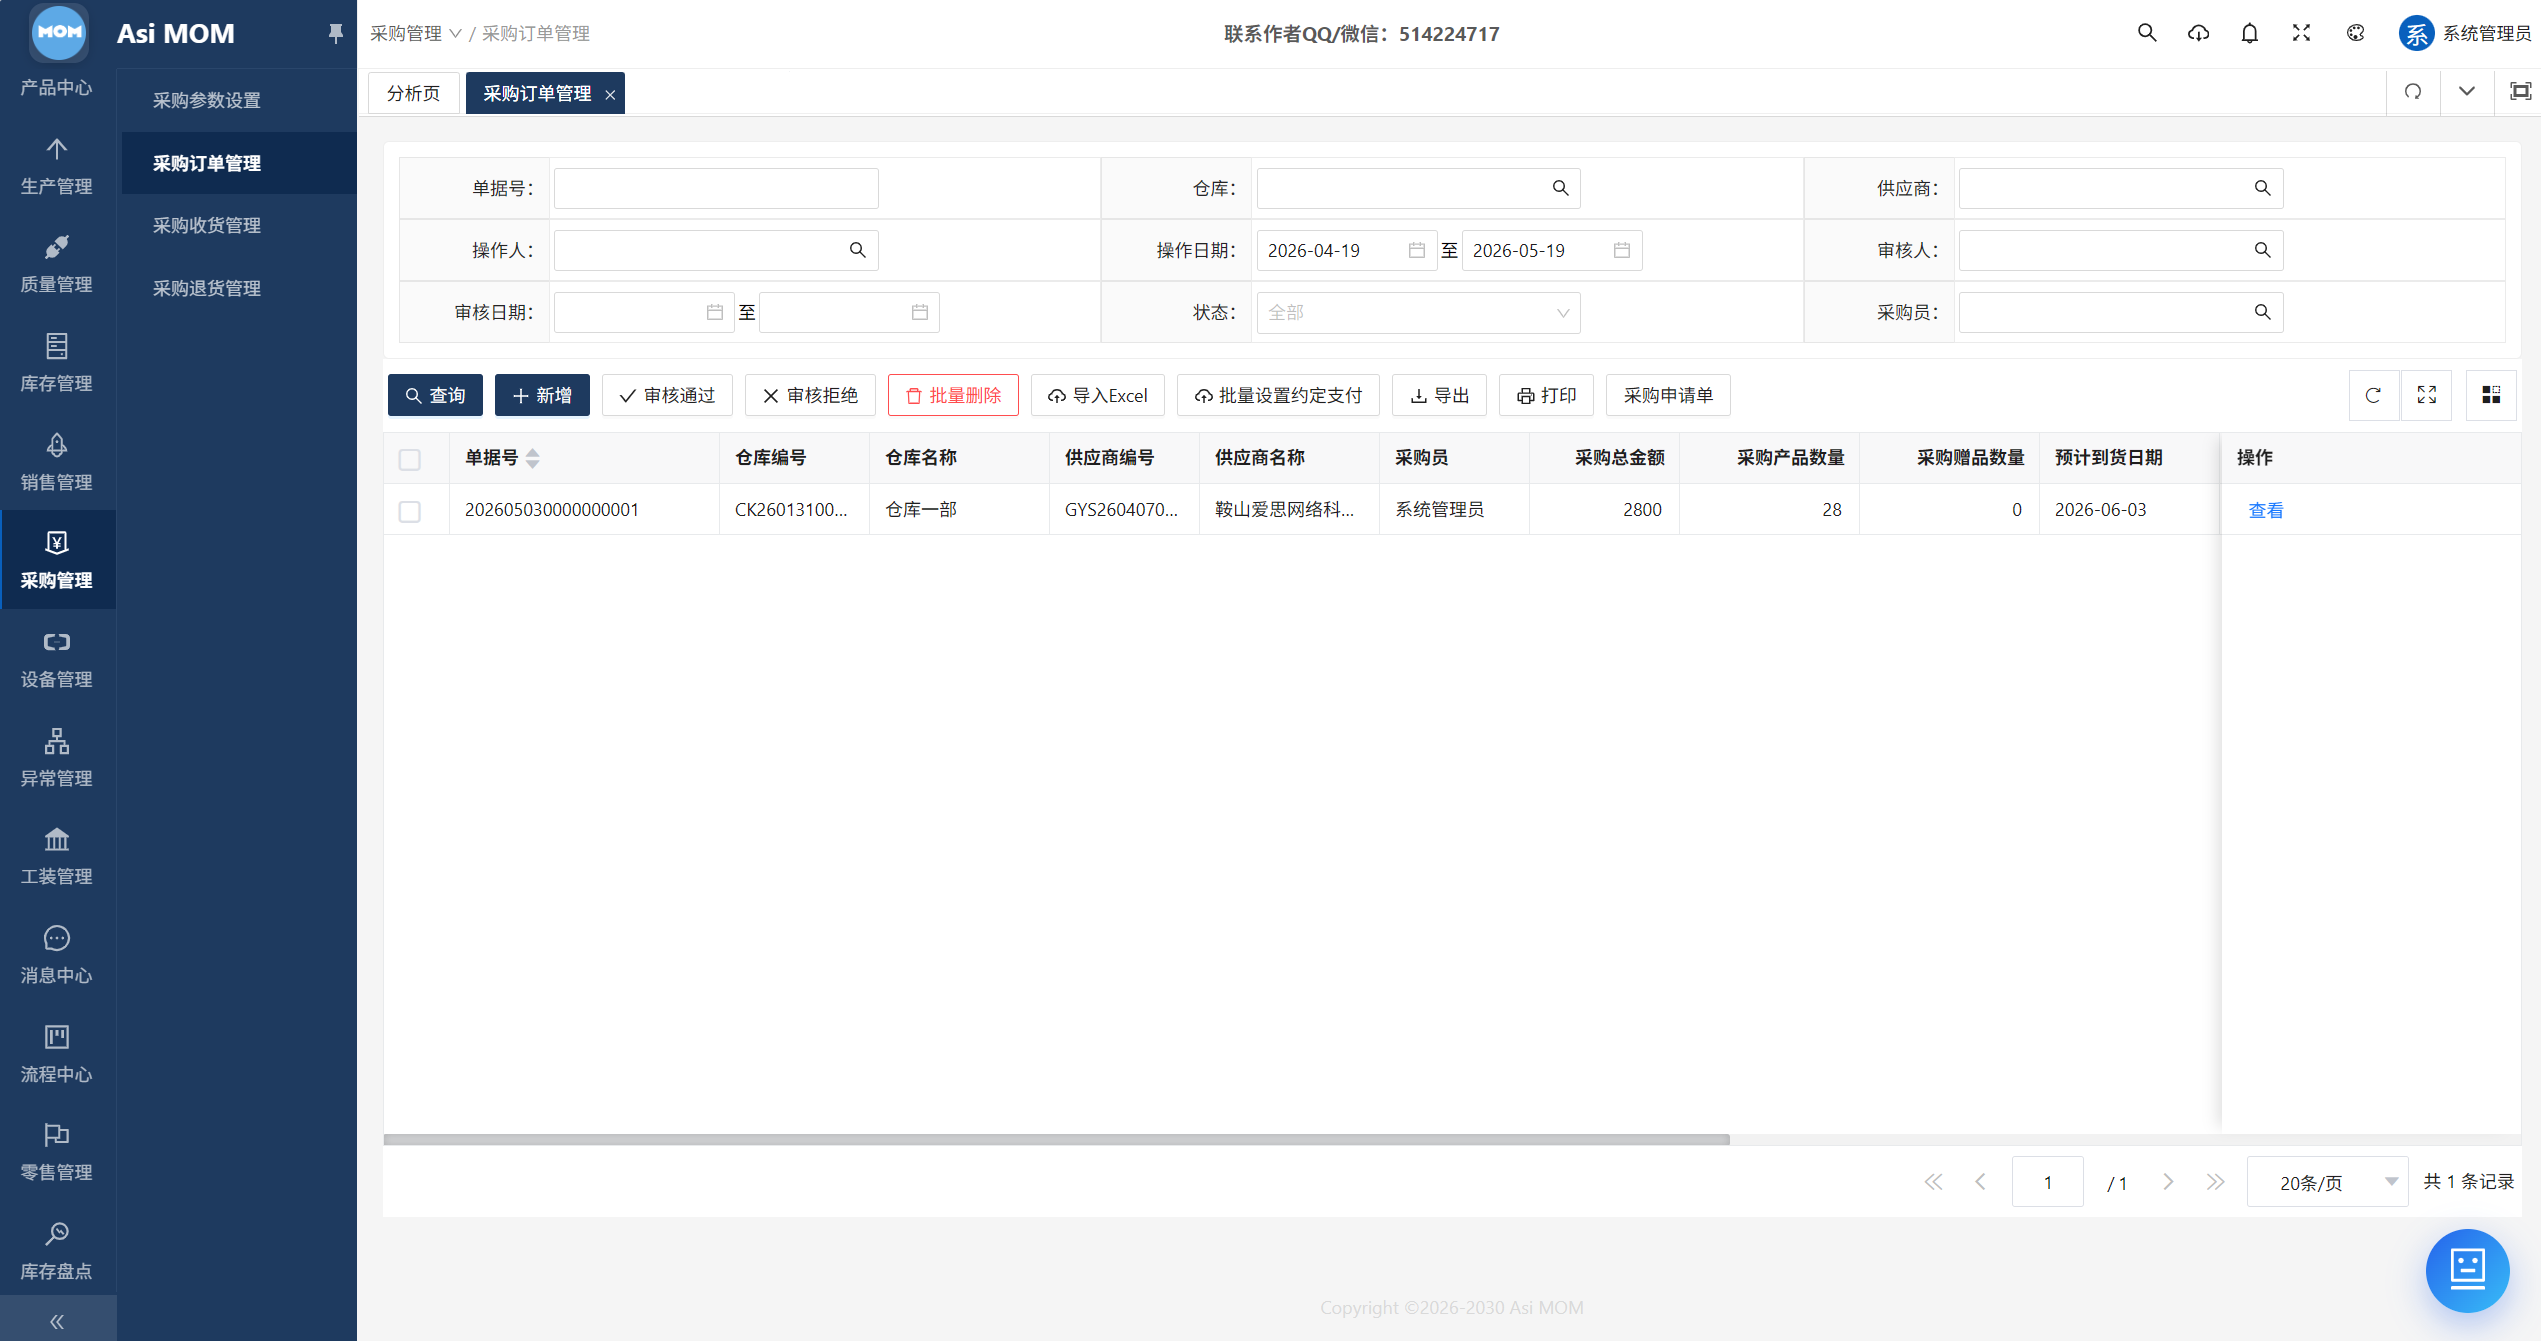
Task: Open column settings grid icon
Action: (x=2491, y=395)
